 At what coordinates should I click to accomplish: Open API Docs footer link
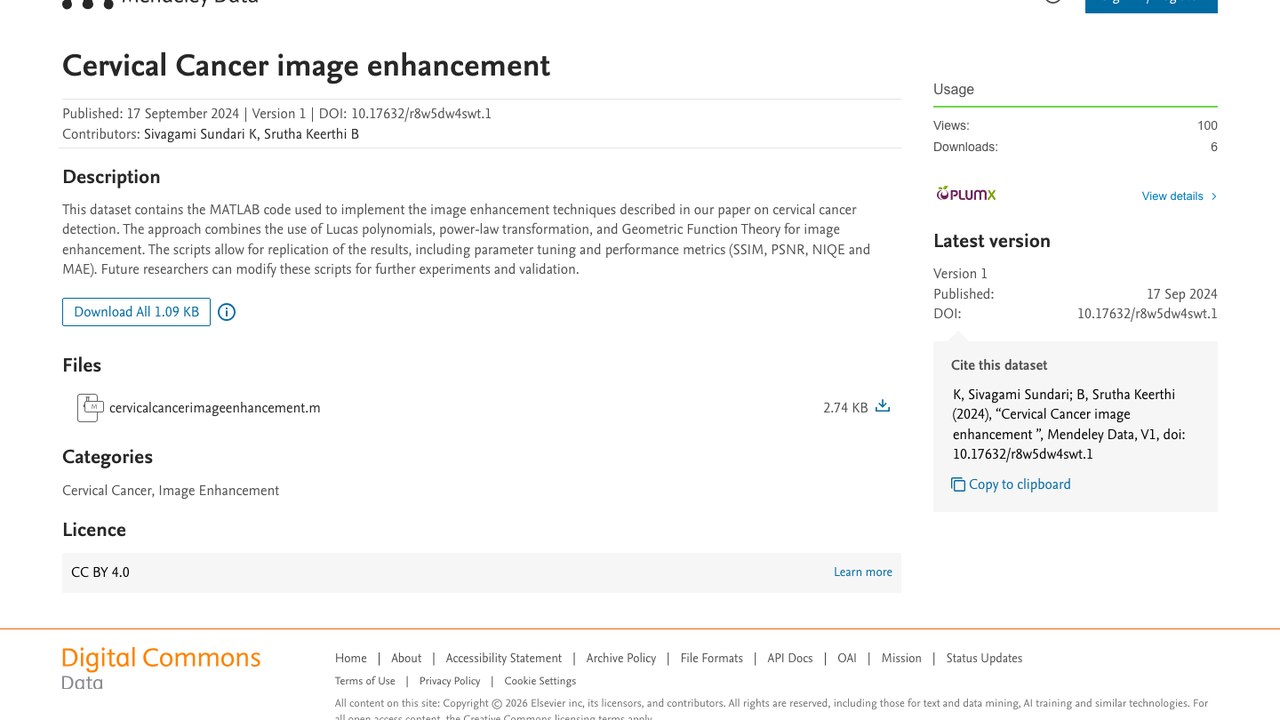pos(790,658)
